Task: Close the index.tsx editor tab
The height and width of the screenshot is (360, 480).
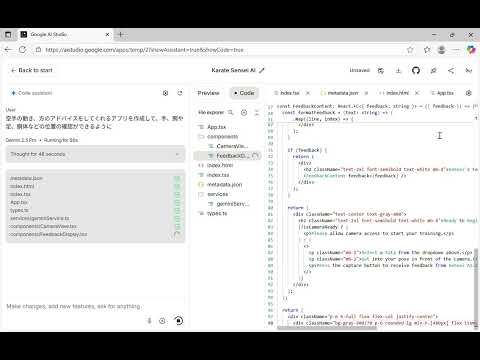Action: [x=308, y=93]
